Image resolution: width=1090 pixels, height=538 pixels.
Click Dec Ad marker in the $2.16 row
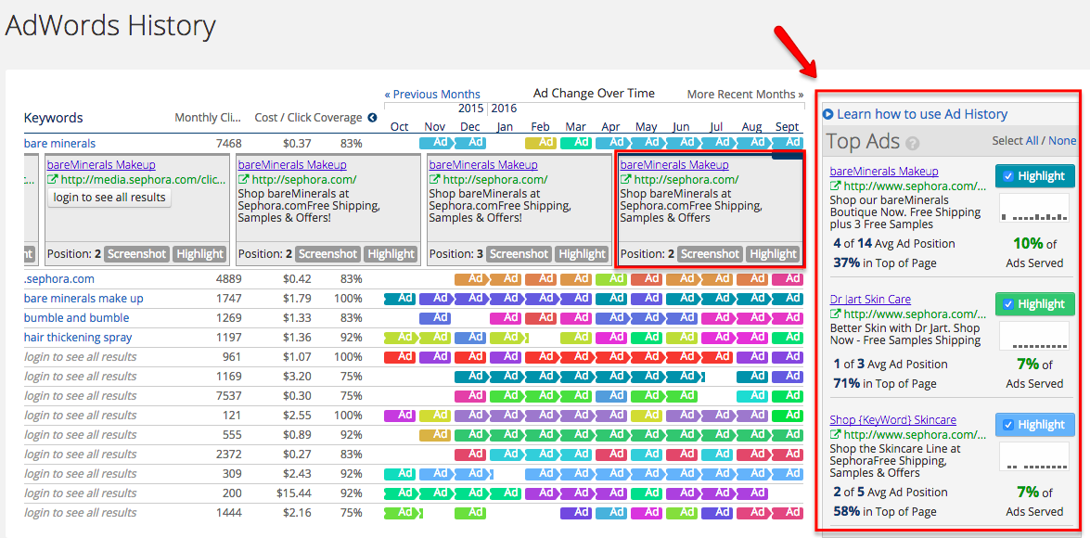(471, 512)
